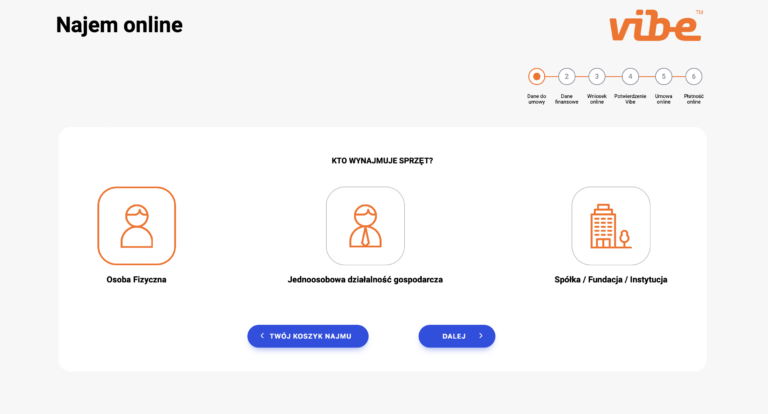Open step 3 circle in progress bar
Viewport: 768px width, 414px height.
pyautogui.click(x=597, y=76)
